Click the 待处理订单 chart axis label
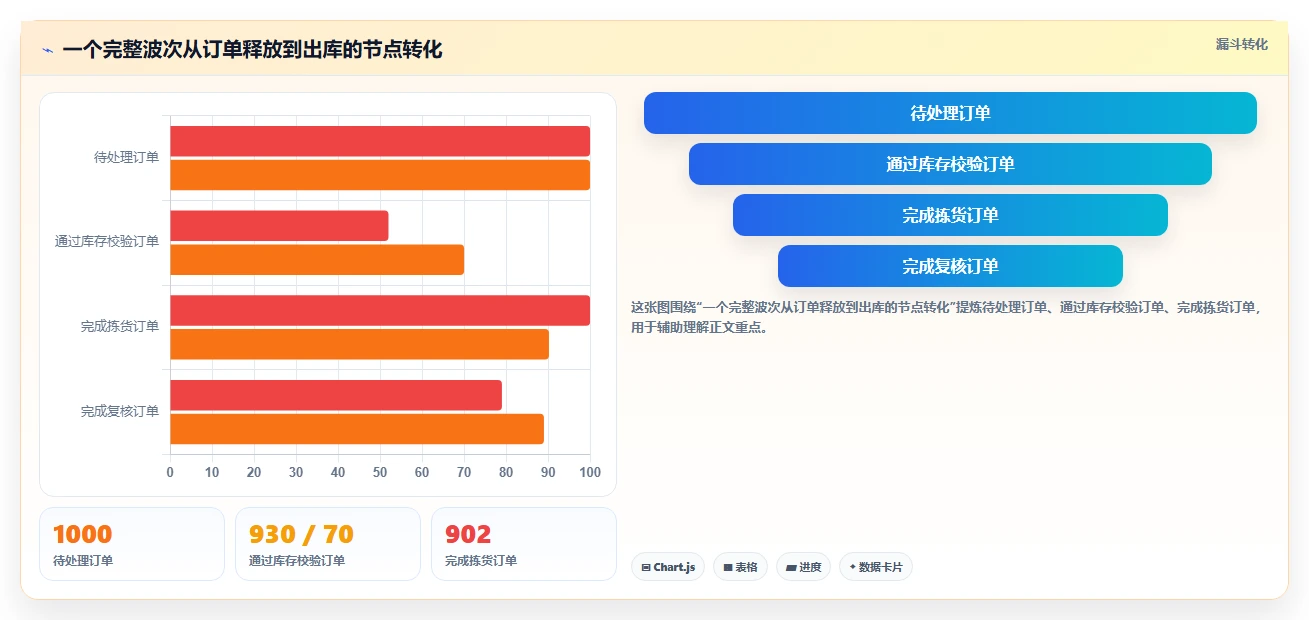 pyautogui.click(x=126, y=157)
